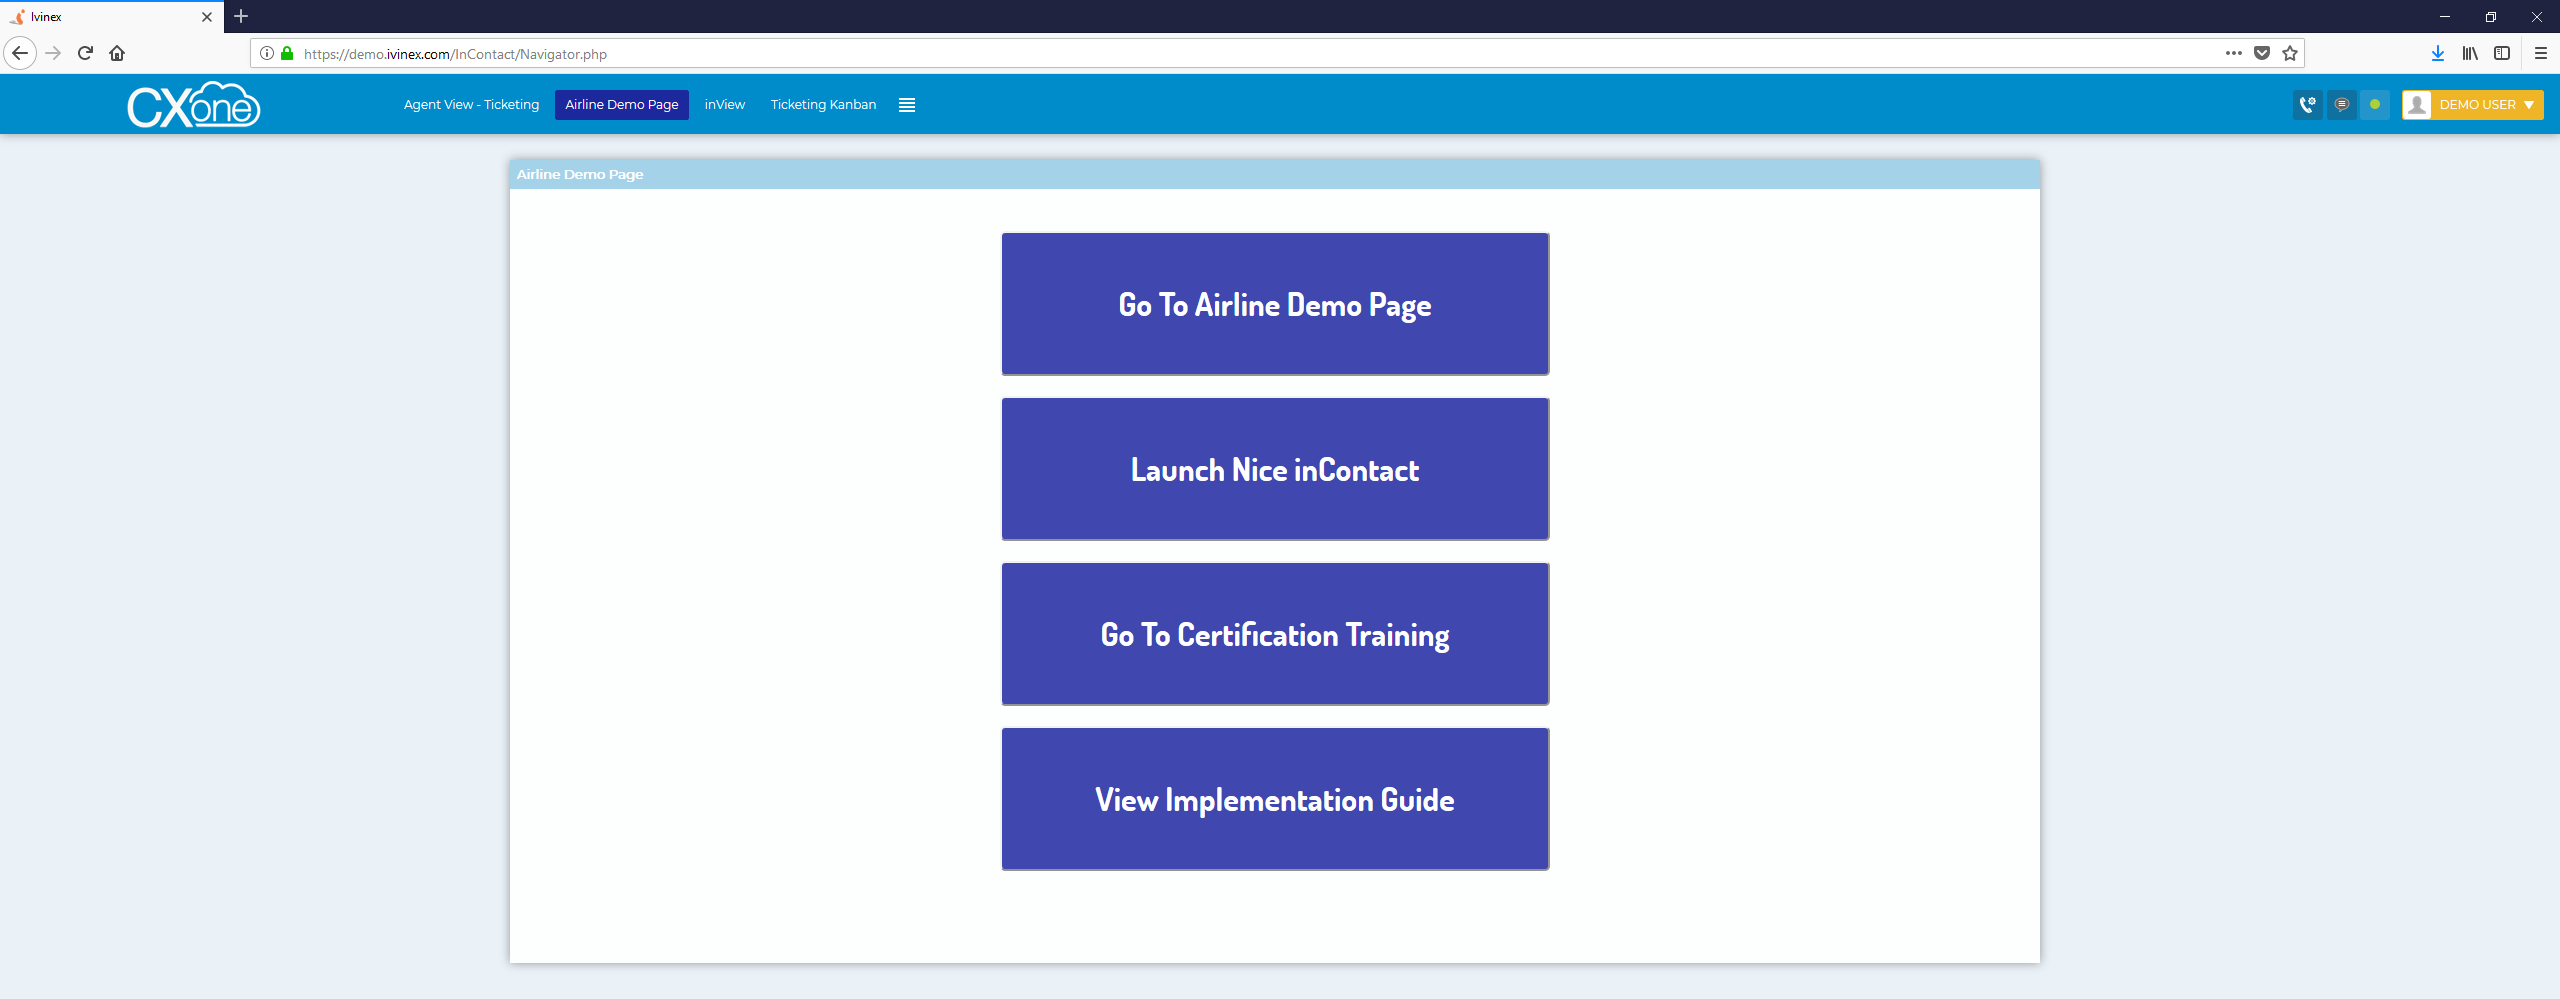Save page to Pocket icon
The image size is (2560, 999).
pos(2262,54)
